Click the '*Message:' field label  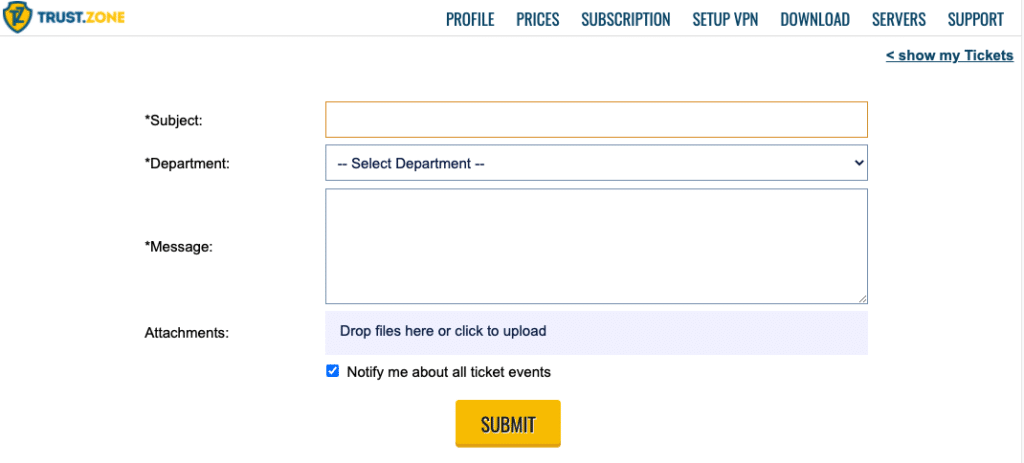pos(179,246)
